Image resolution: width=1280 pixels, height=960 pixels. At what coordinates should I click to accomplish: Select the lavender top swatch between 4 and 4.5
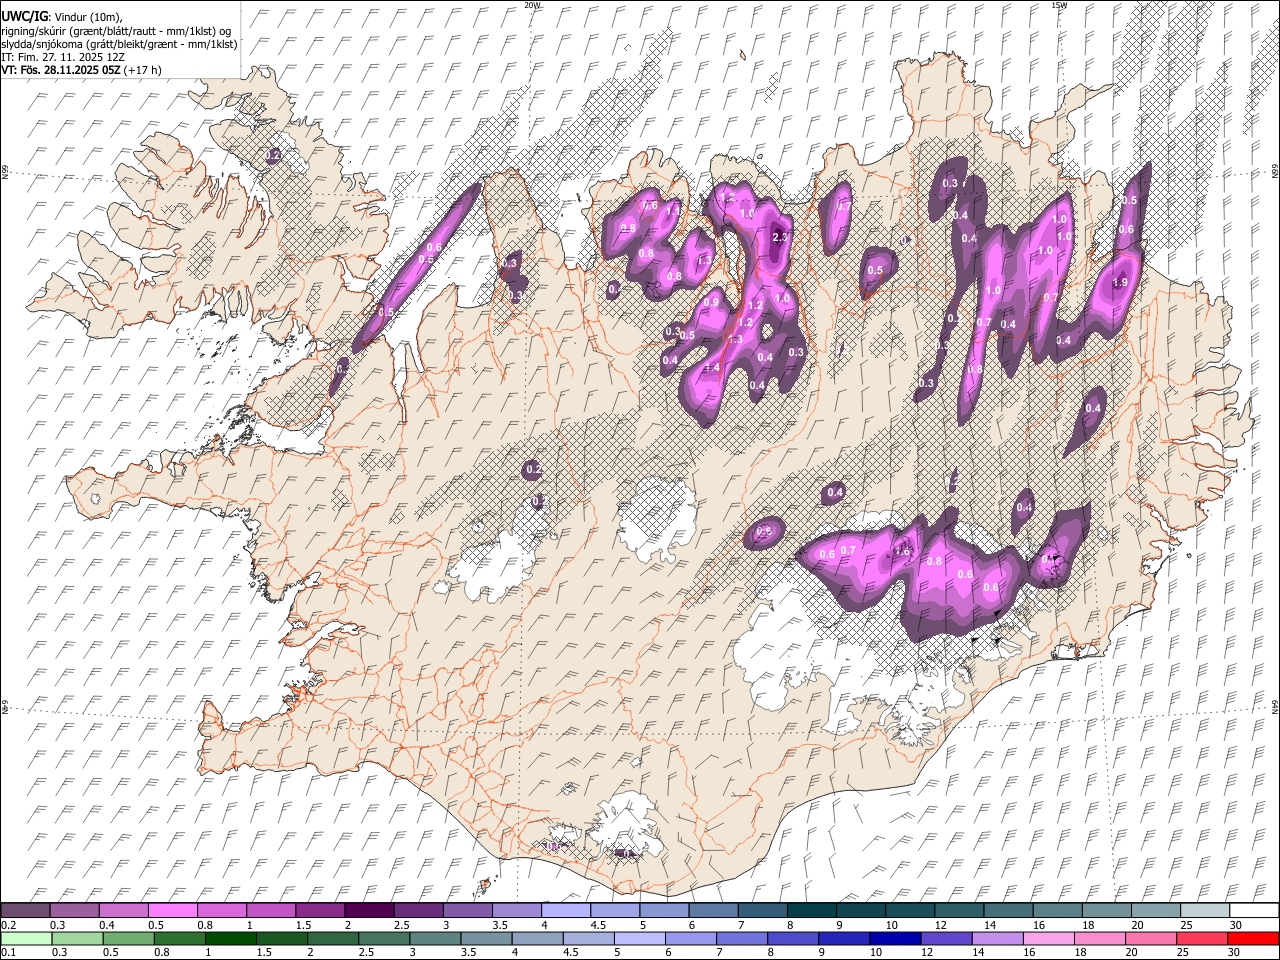(x=565, y=911)
